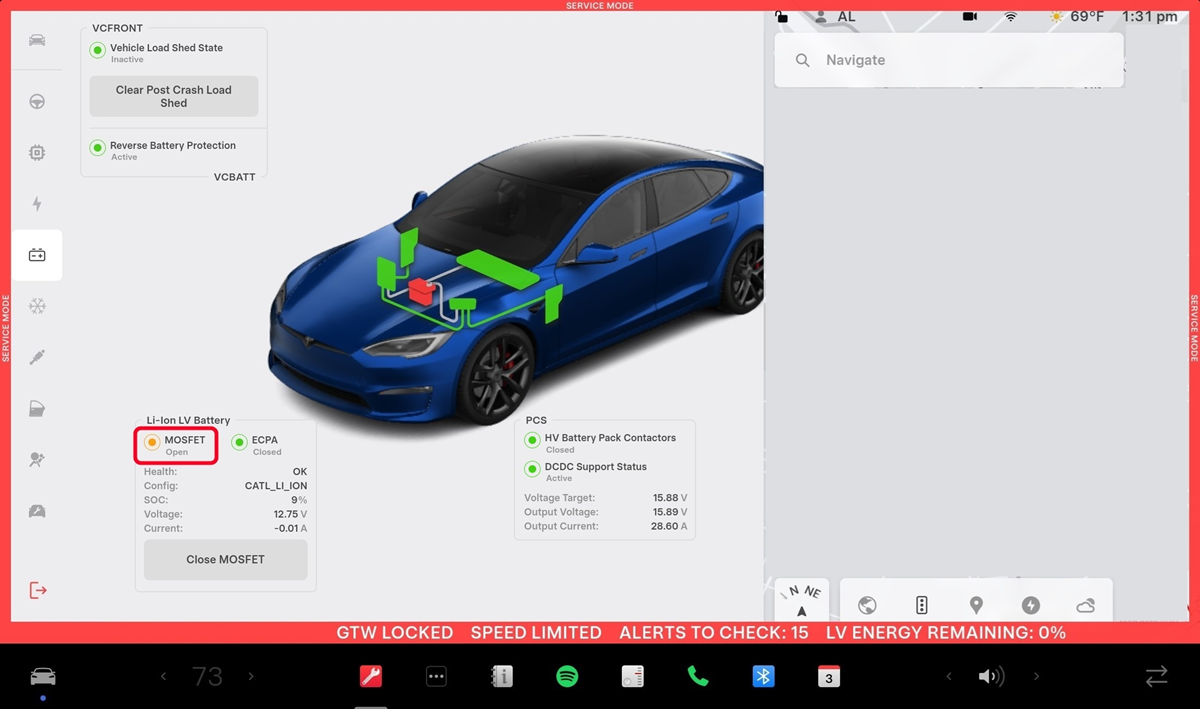The width and height of the screenshot is (1200, 709).
Task: Click the speaker volume icon
Action: coord(990,677)
